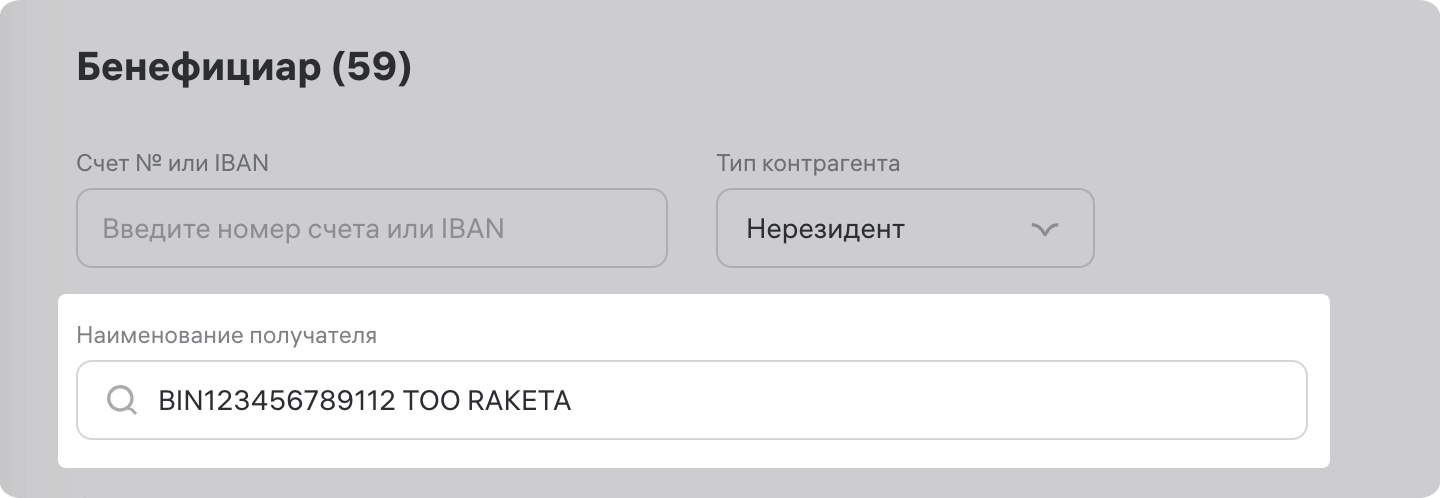The height and width of the screenshot is (498, 1440).
Task: Click the BIN123456789112 text in recipient field
Action: tap(276, 401)
